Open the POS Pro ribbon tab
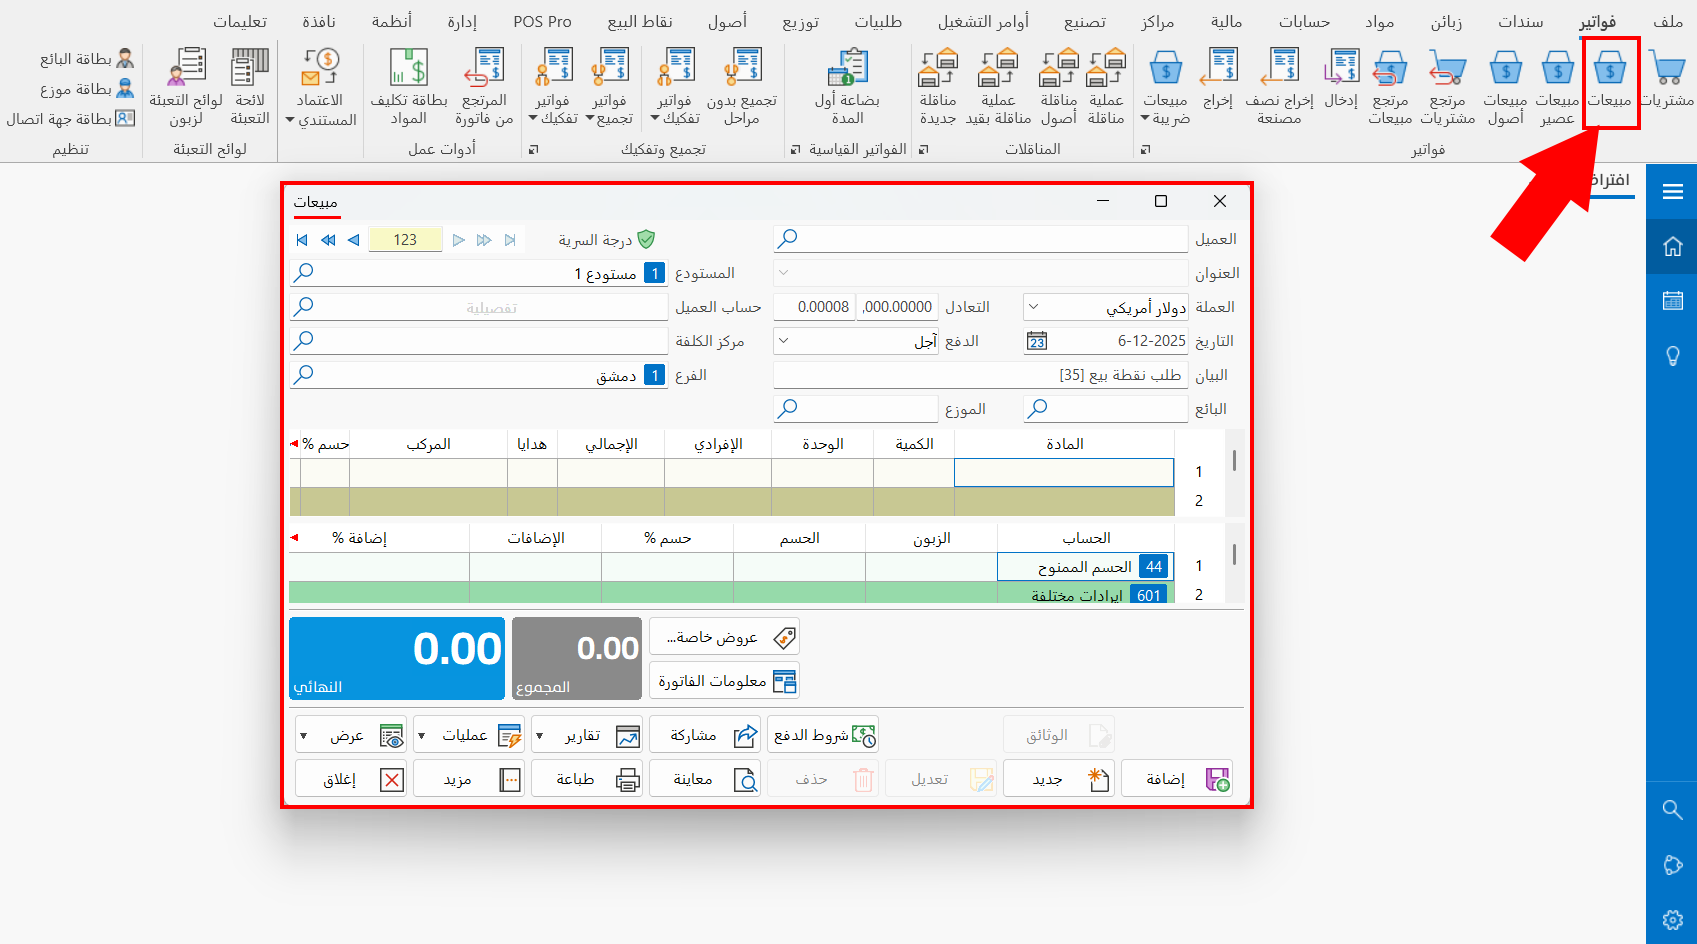Image resolution: width=1697 pixels, height=944 pixels. point(542,21)
